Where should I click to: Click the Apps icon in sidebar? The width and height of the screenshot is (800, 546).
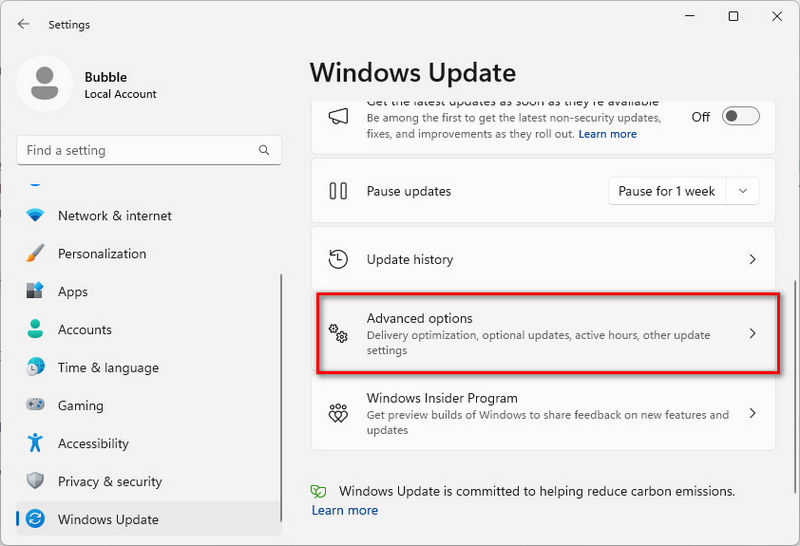pos(35,291)
